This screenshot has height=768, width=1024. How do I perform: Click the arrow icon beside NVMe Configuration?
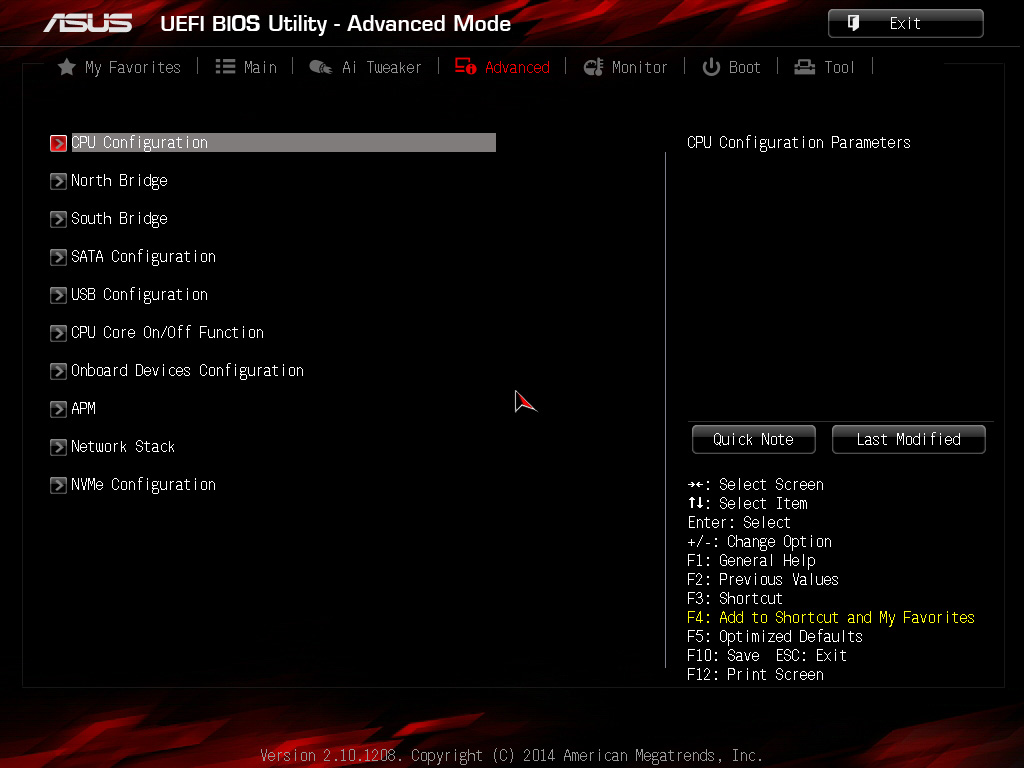click(x=58, y=485)
